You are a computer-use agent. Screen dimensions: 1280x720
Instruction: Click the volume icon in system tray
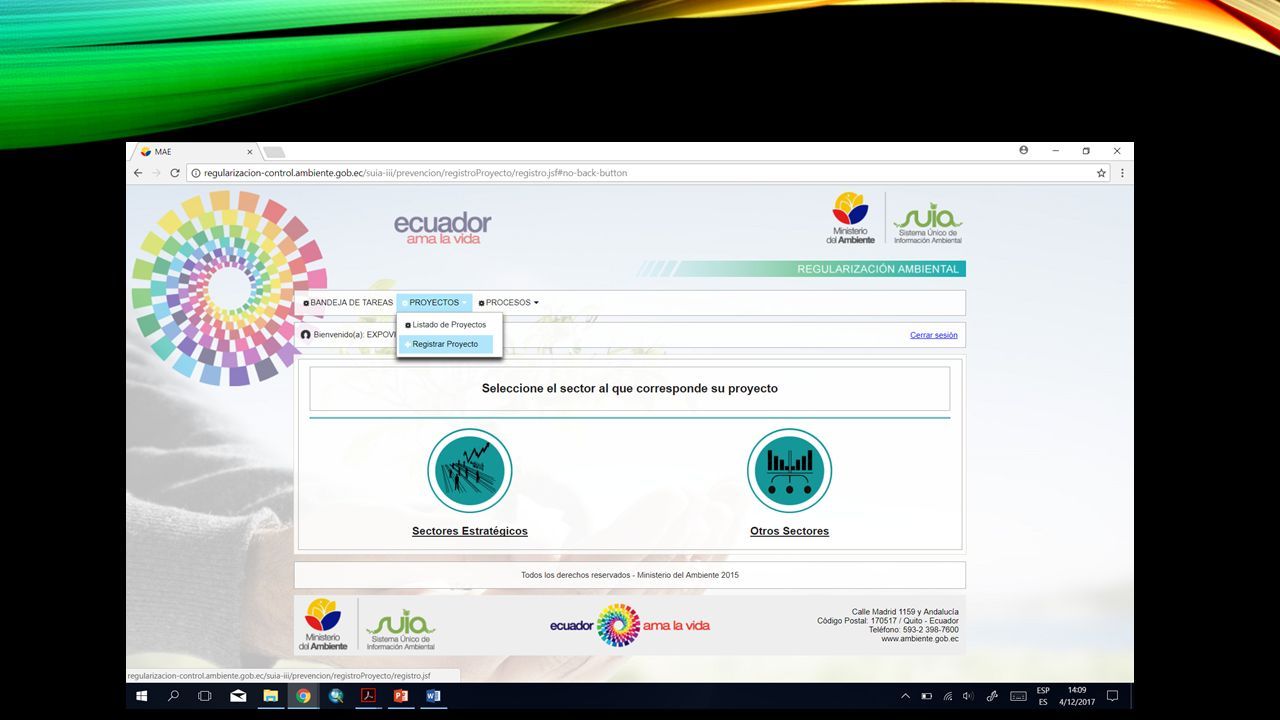pos(968,696)
